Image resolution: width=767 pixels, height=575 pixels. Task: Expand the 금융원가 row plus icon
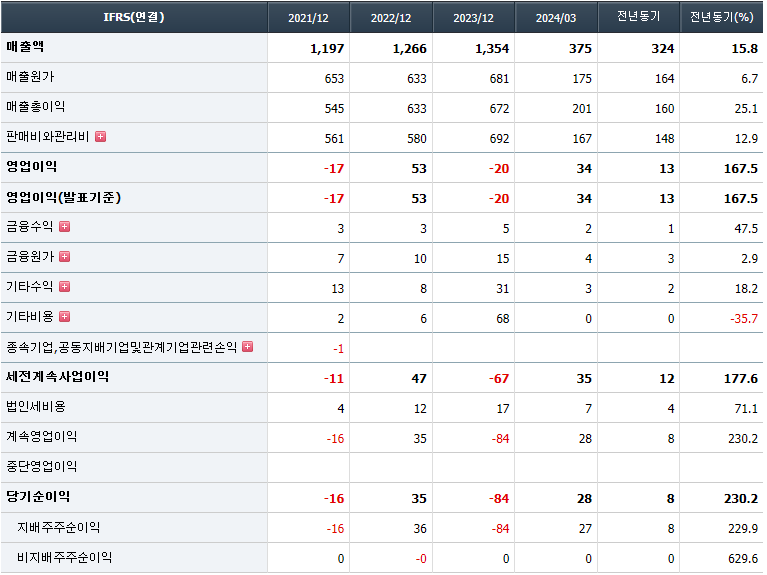click(x=65, y=256)
